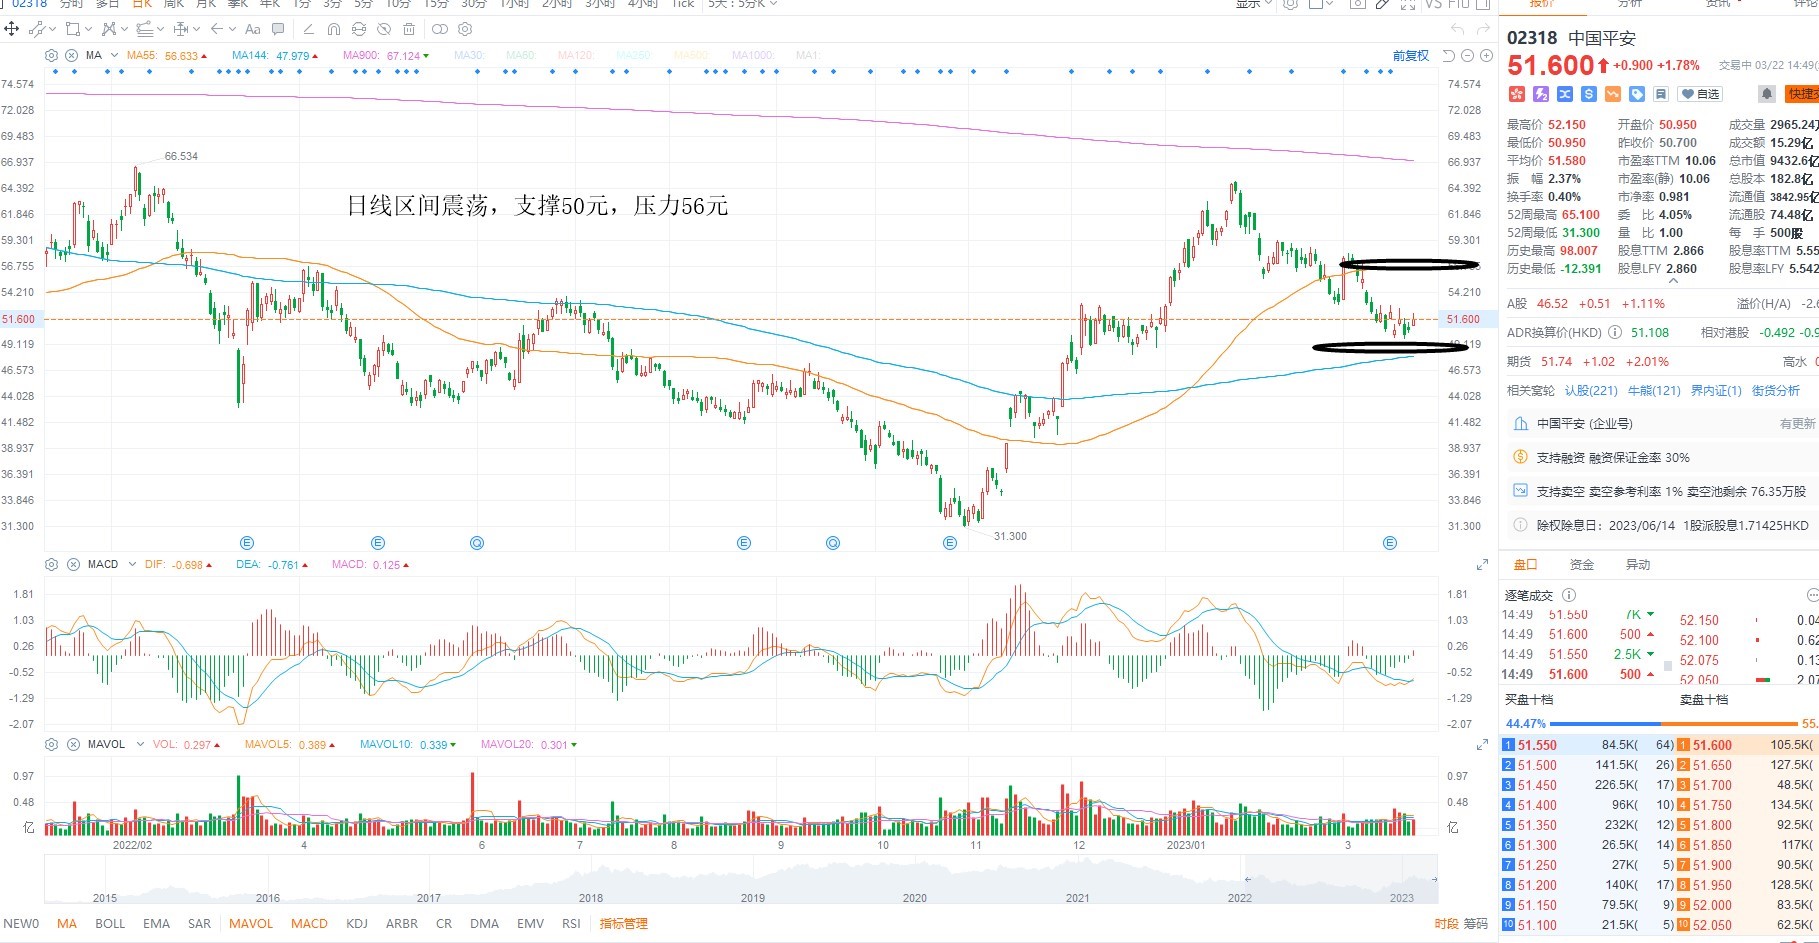Click the 前复权 adjustment button
The height and width of the screenshot is (943, 1819).
(x=1410, y=55)
